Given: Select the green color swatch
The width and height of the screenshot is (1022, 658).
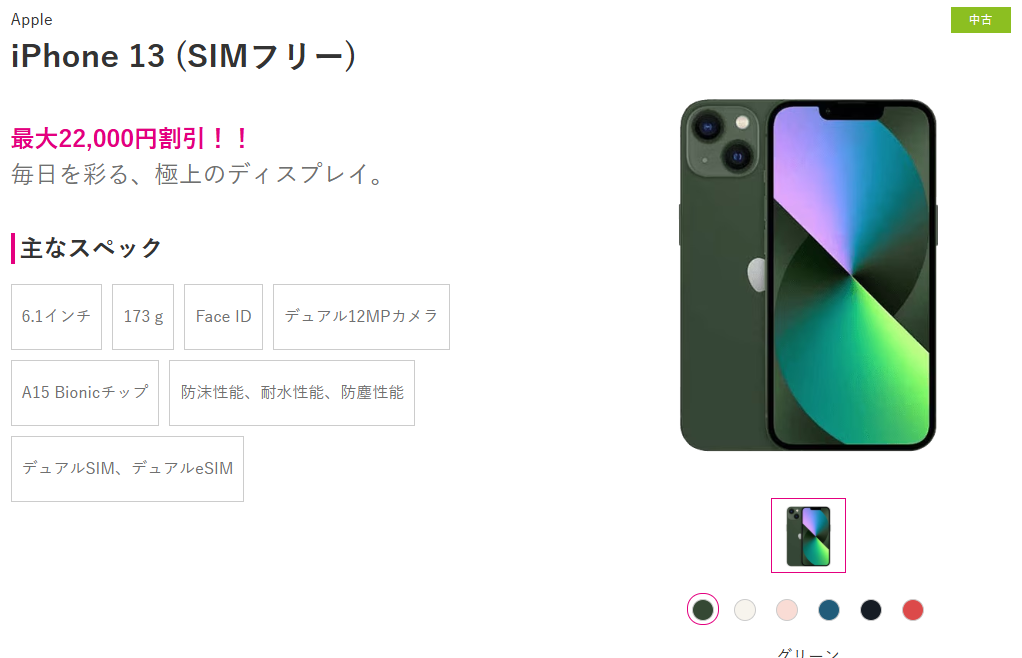Looking at the screenshot, I should pyautogui.click(x=703, y=610).
